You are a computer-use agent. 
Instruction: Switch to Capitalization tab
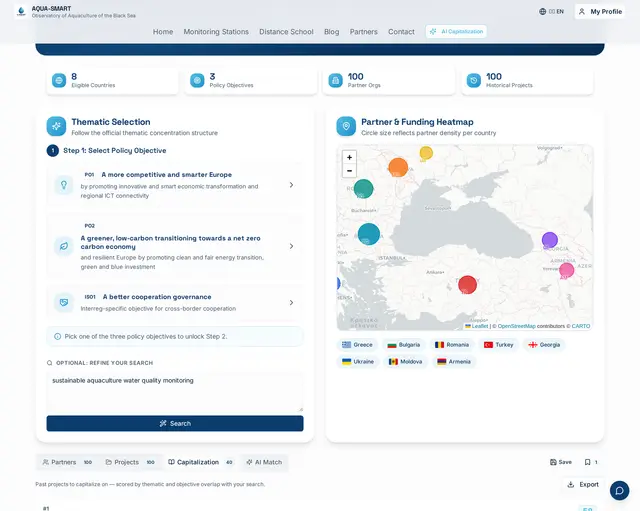[200, 462]
